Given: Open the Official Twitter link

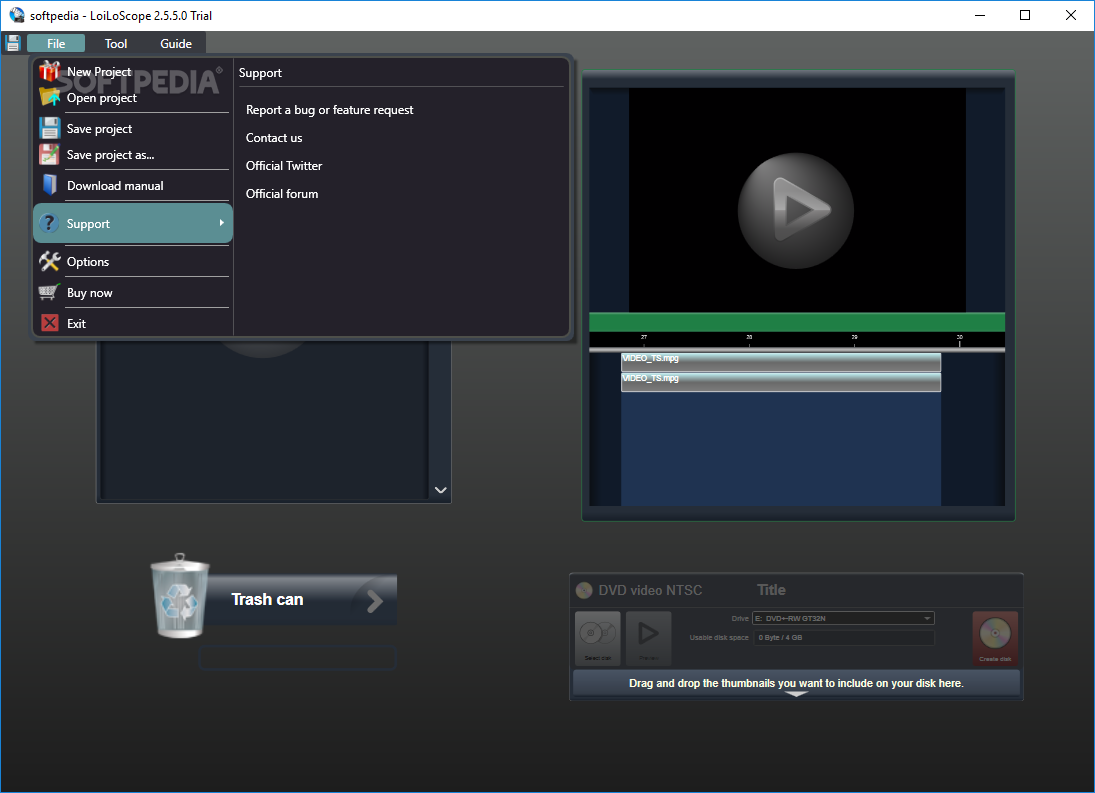Looking at the screenshot, I should [284, 165].
